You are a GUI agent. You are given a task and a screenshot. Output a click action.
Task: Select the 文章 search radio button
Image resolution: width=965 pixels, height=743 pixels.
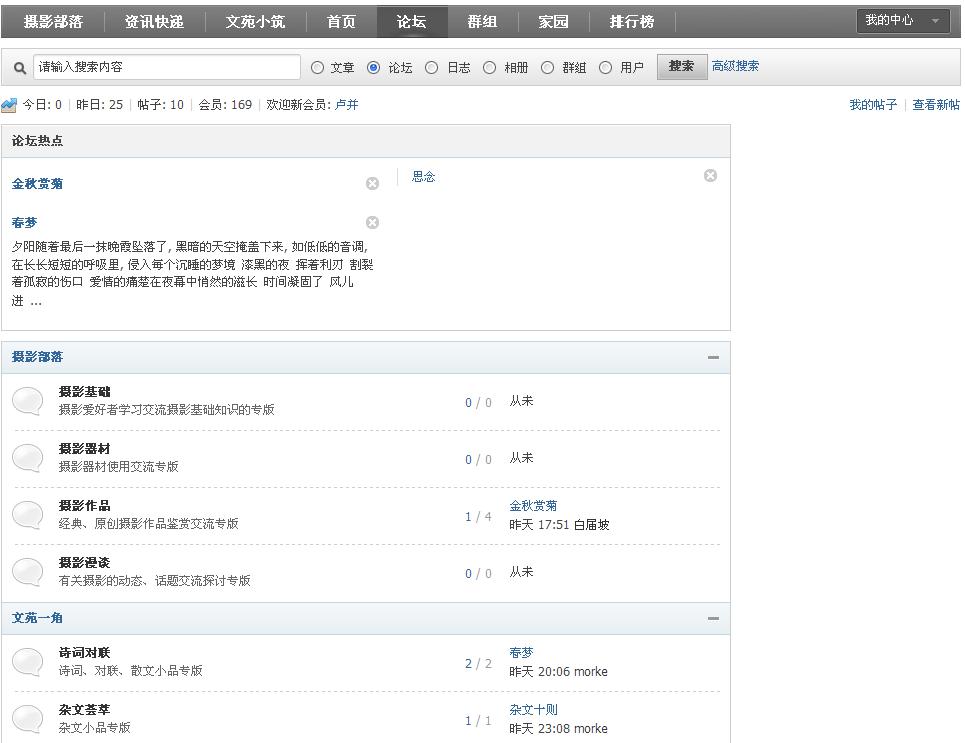click(x=318, y=68)
